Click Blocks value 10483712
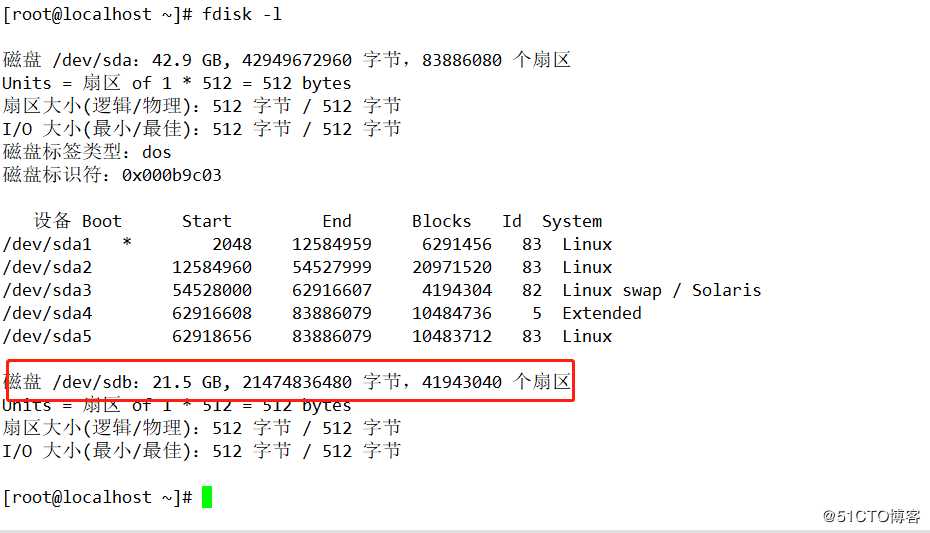This screenshot has height=533, width=930. click(452, 336)
